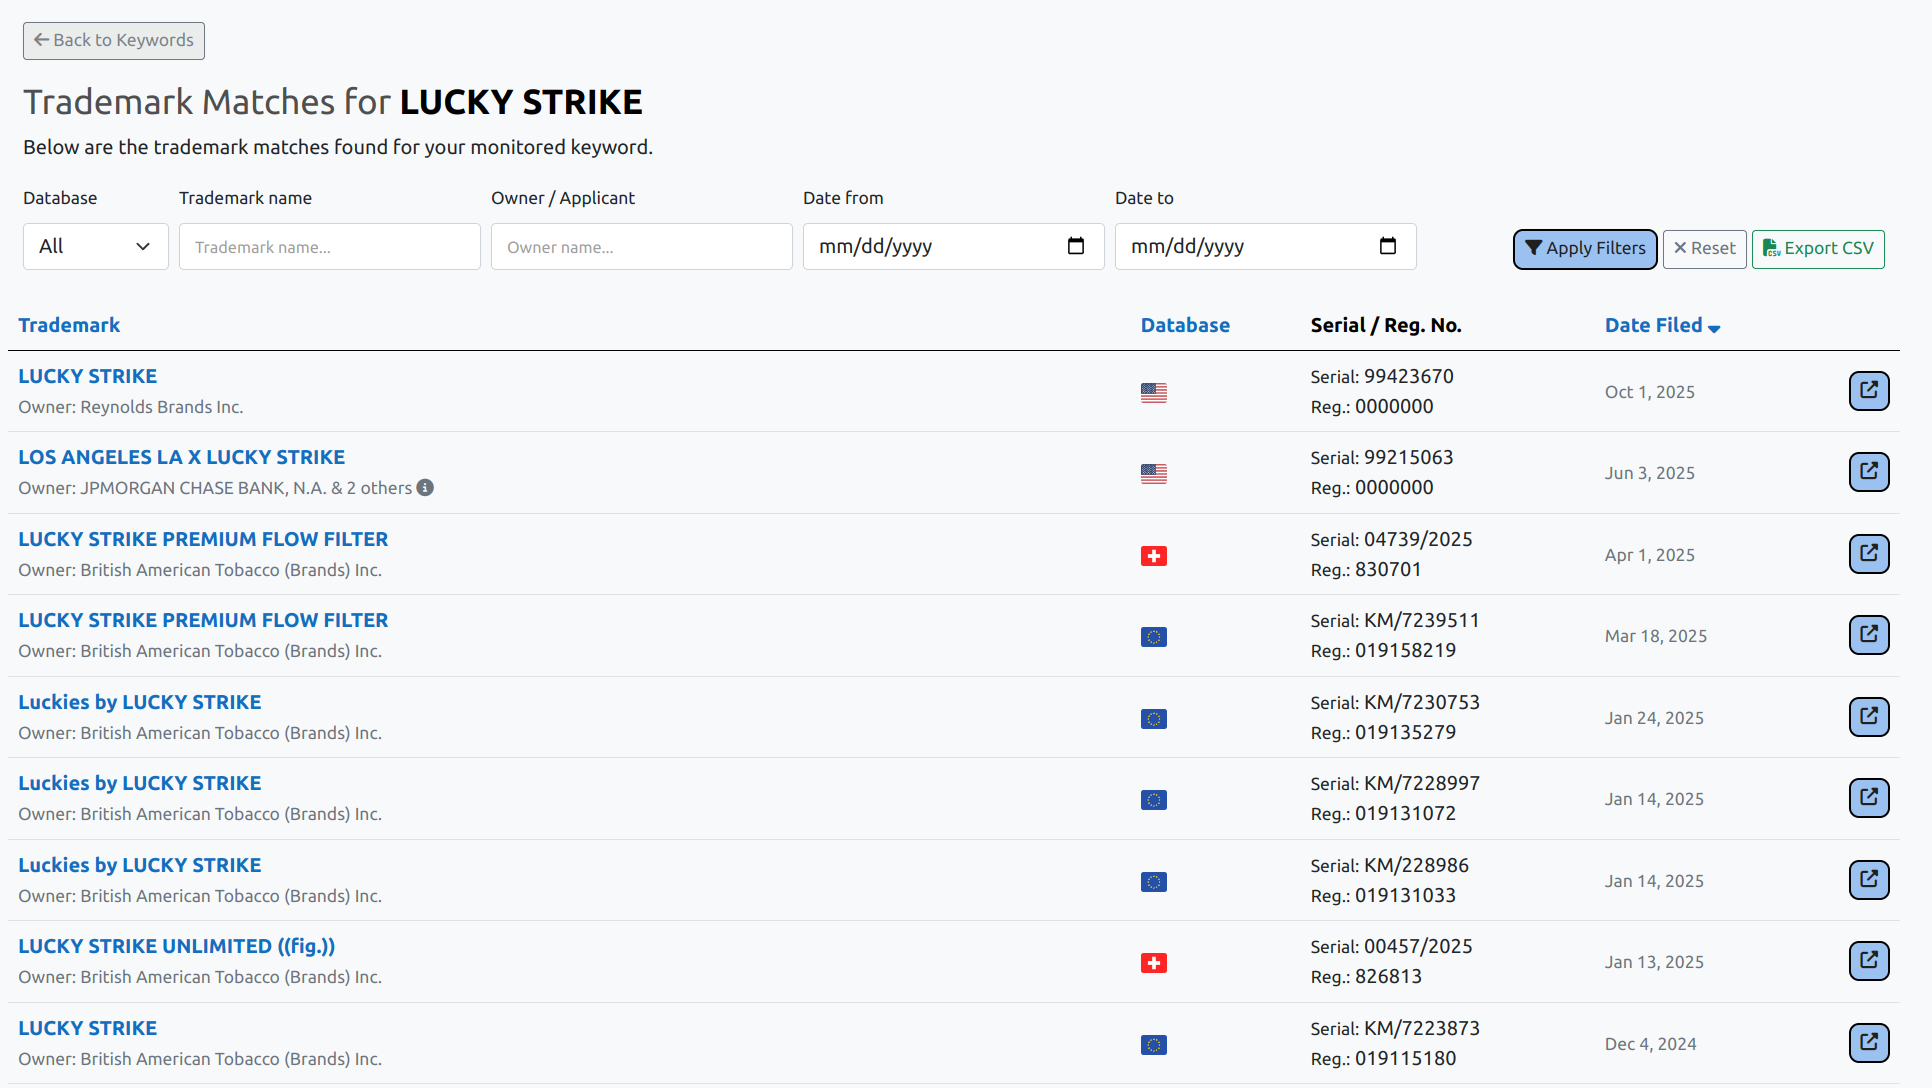Click the EU flag icon on Luckies by LUCKY STRIKE row
Screen dimensions: 1932x1088
click(x=1154, y=718)
